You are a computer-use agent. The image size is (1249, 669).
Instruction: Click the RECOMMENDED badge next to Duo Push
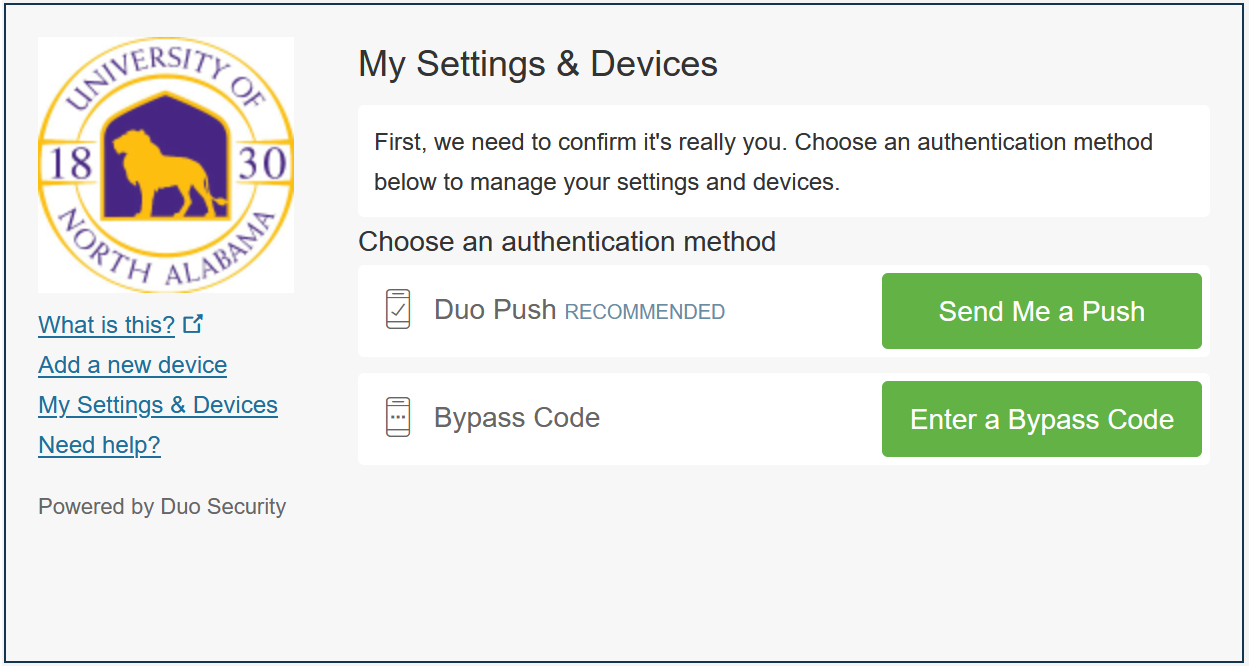coord(645,312)
